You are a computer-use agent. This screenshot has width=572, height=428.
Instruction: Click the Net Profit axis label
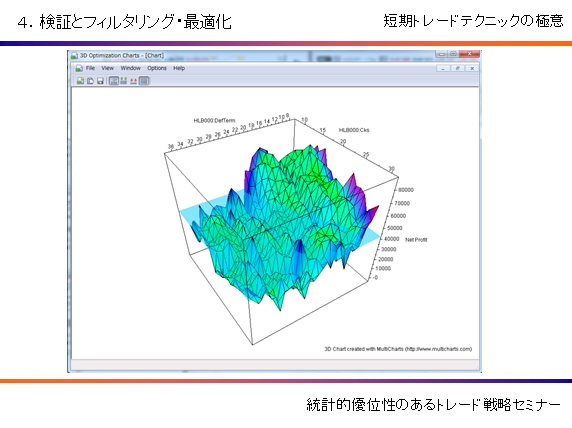(416, 240)
